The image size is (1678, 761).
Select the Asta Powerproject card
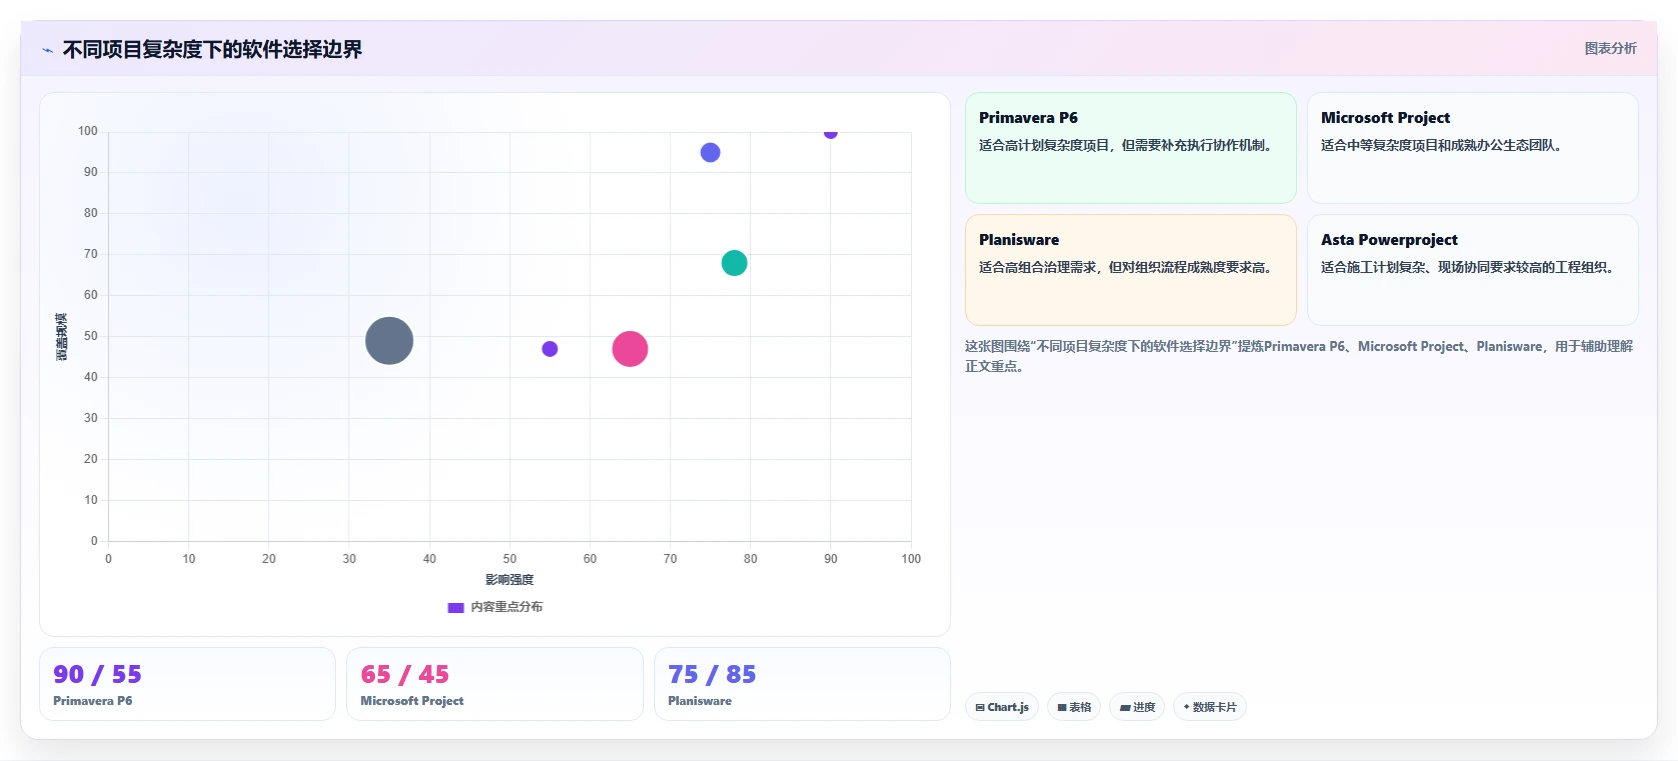pyautogui.click(x=1473, y=270)
